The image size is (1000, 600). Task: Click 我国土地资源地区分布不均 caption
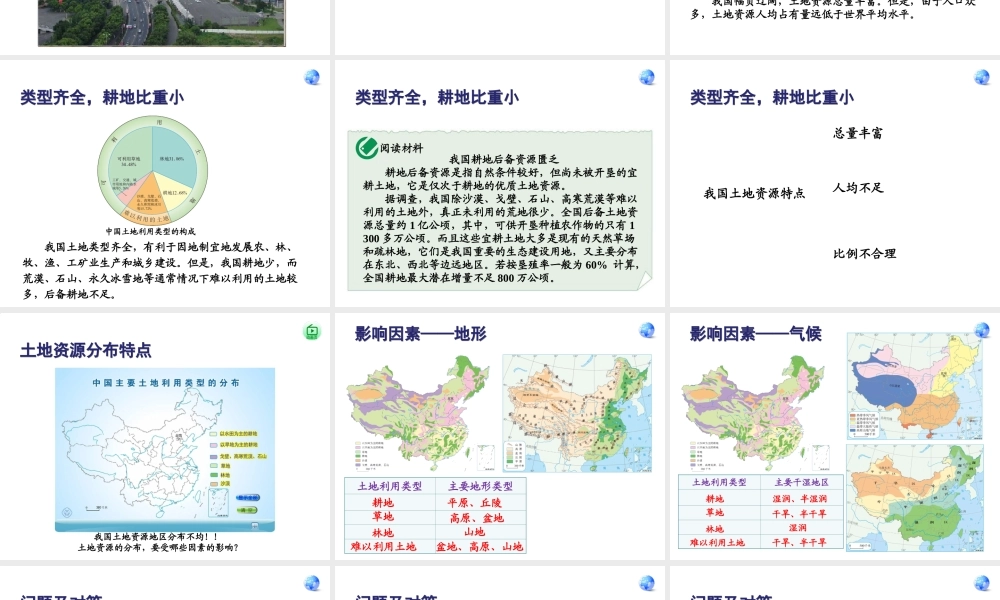pyautogui.click(x=156, y=537)
